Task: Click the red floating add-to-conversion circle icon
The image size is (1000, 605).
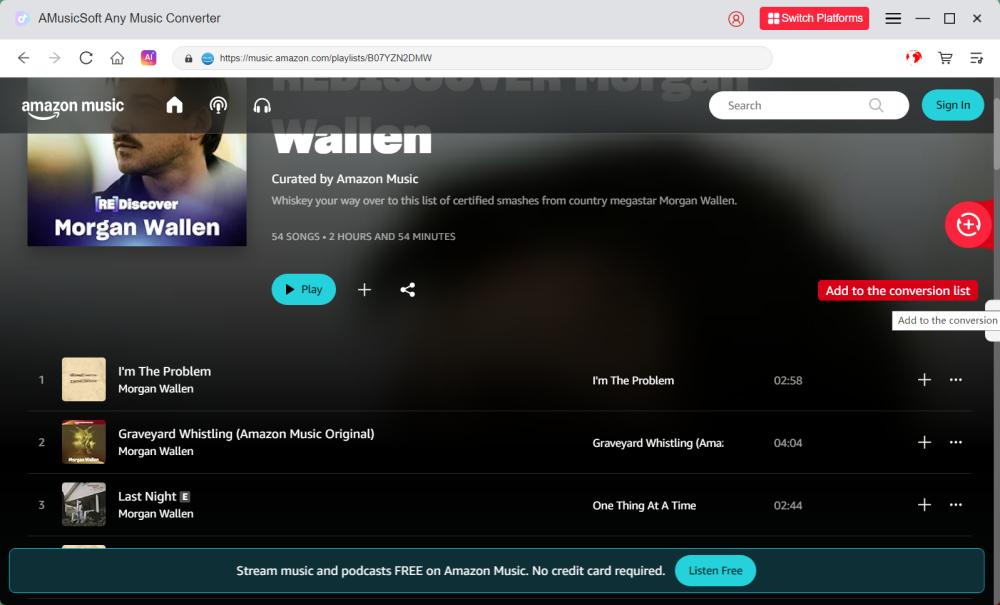Action: (x=968, y=224)
